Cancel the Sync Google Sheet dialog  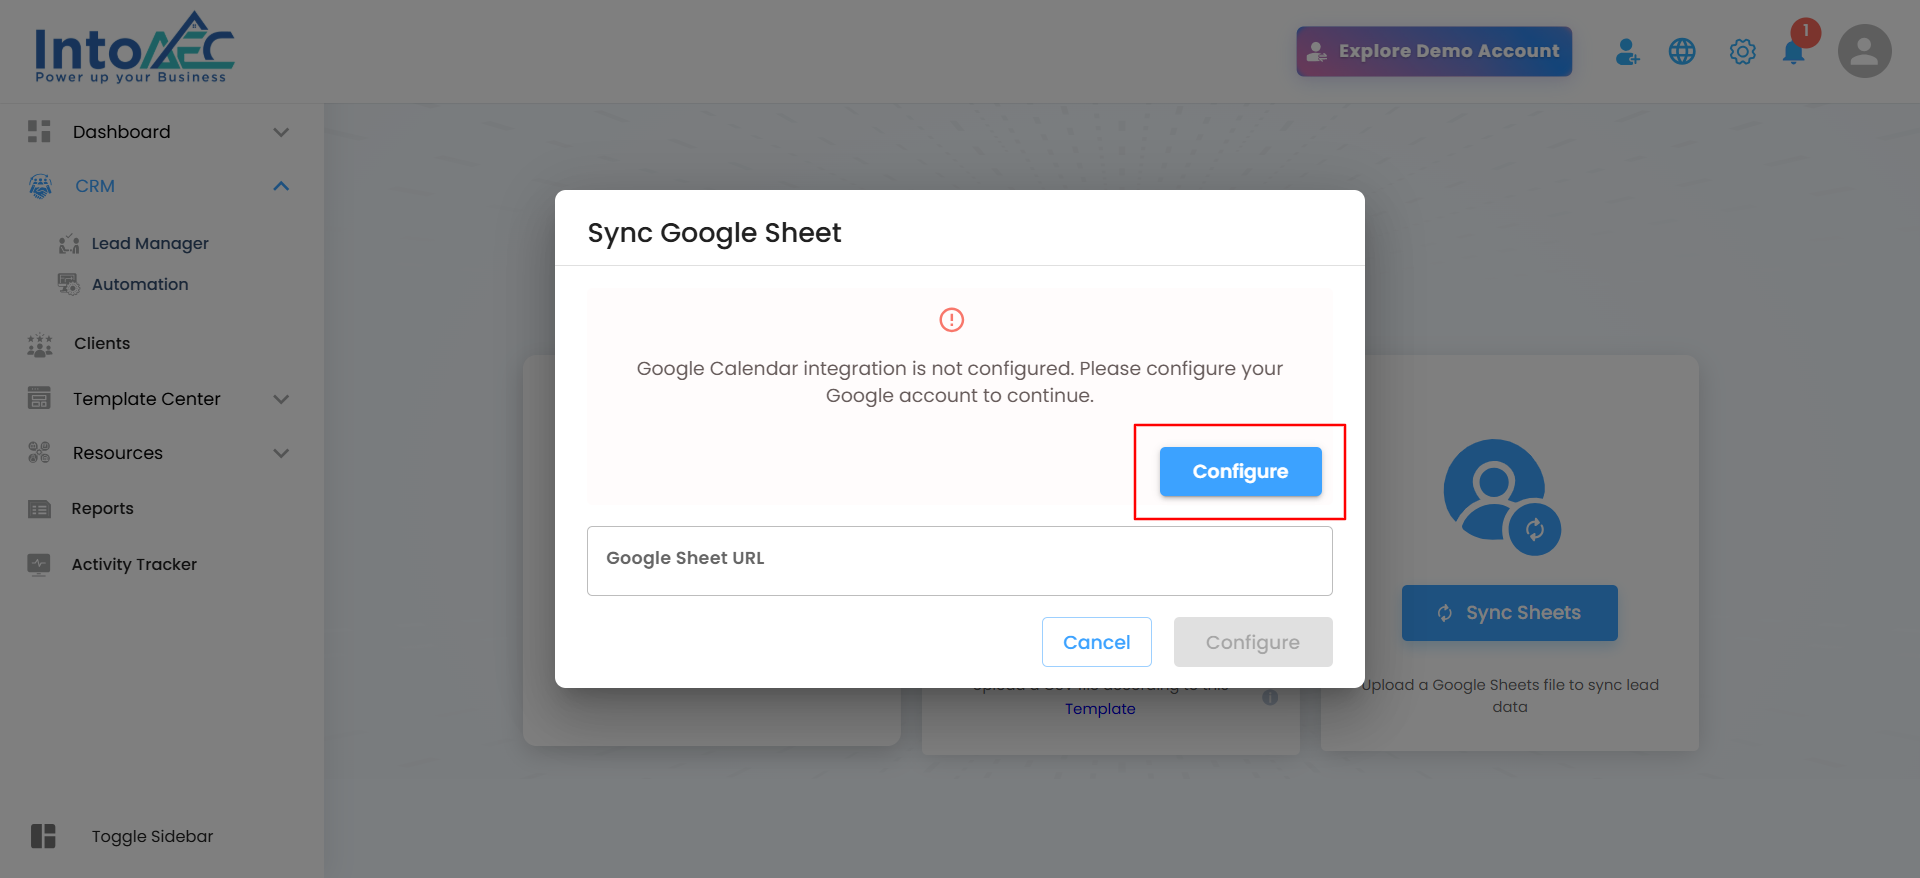coord(1096,642)
